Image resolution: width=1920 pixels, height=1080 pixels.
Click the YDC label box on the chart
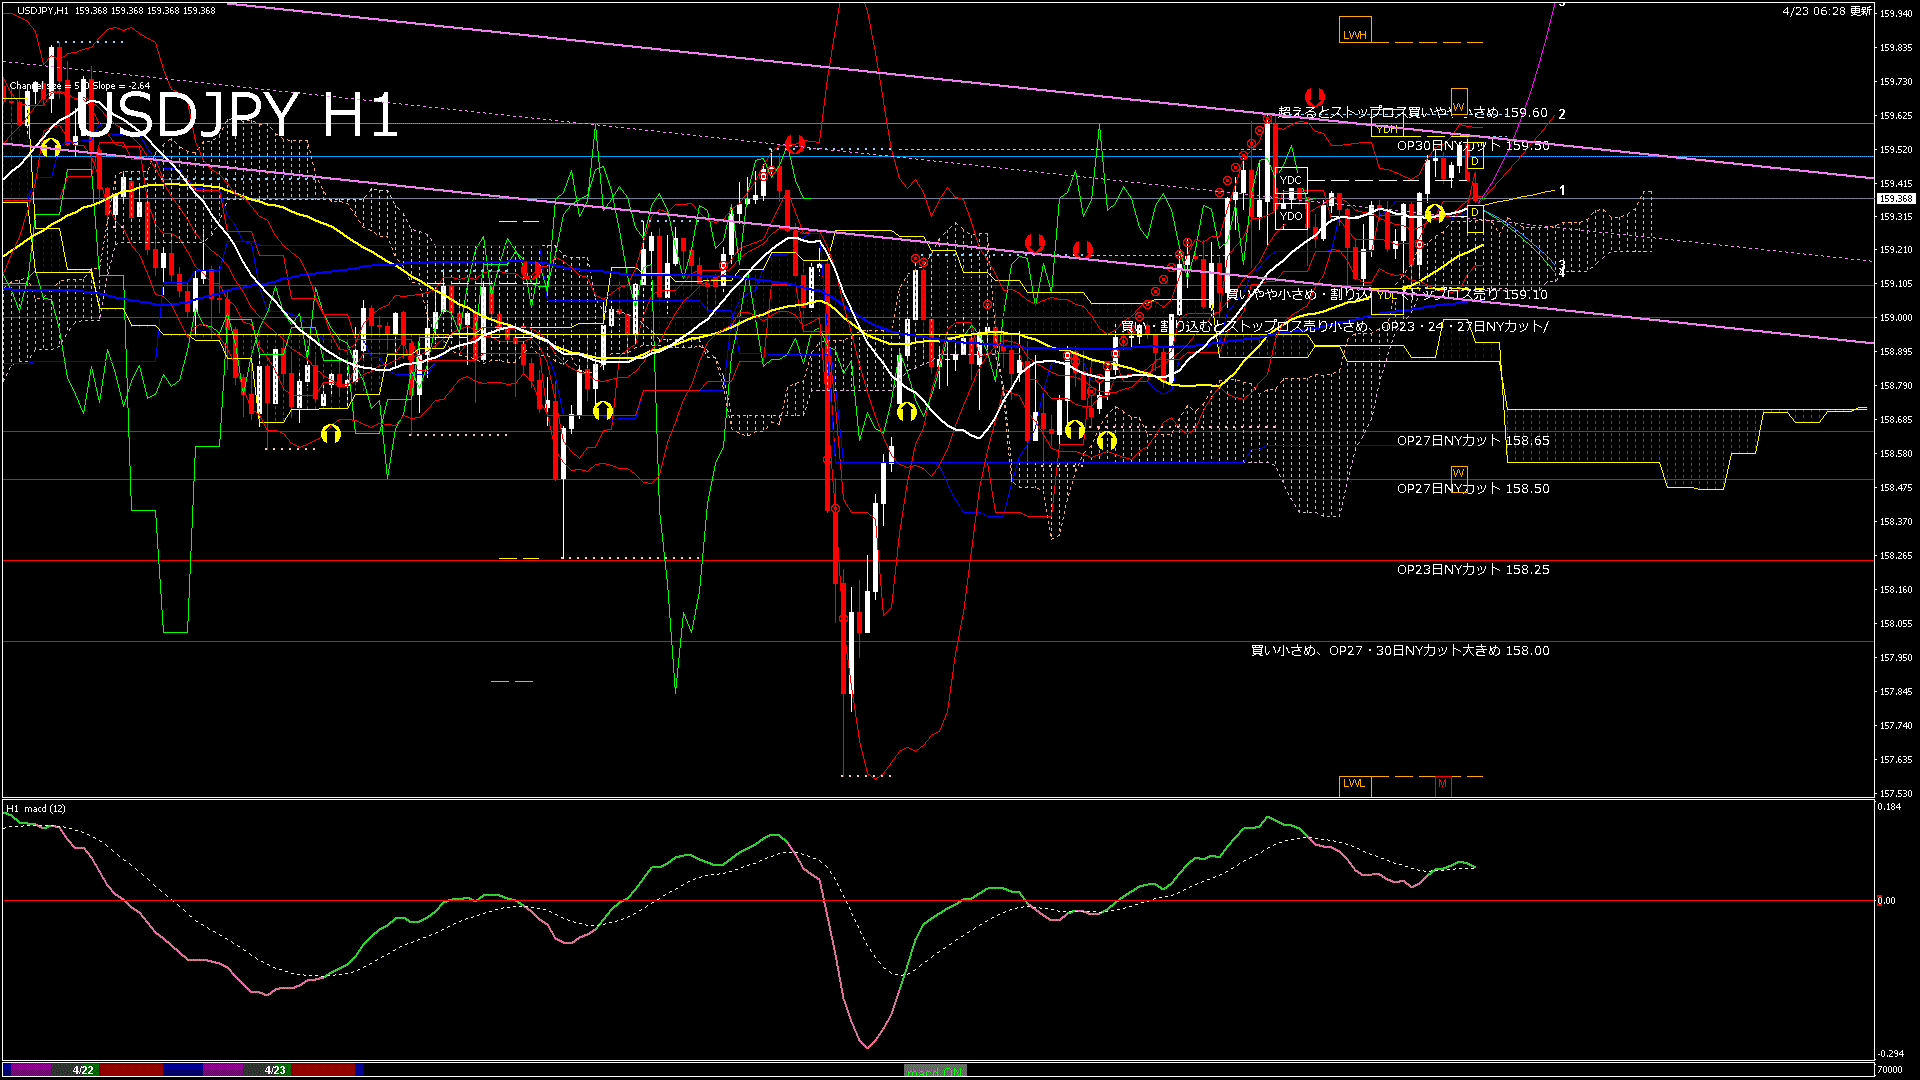tap(1291, 181)
